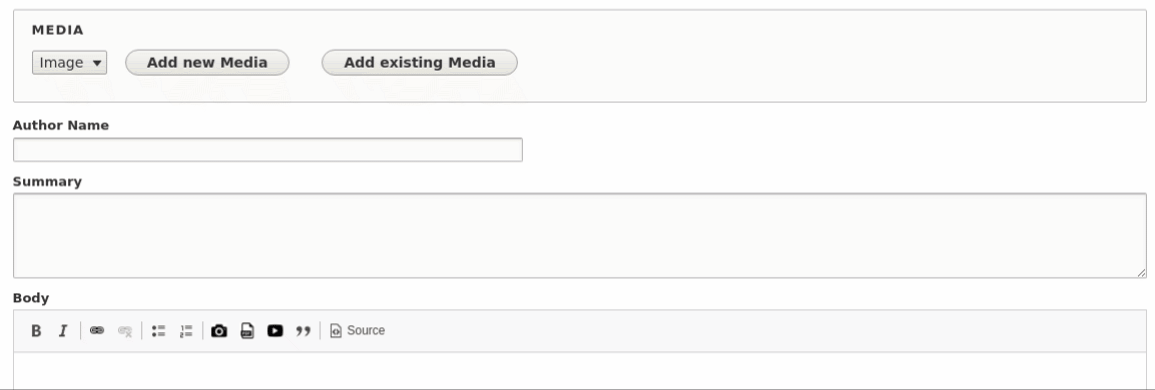Insert a hyperlink using the link icon
This screenshot has height=390, width=1155.
point(96,331)
